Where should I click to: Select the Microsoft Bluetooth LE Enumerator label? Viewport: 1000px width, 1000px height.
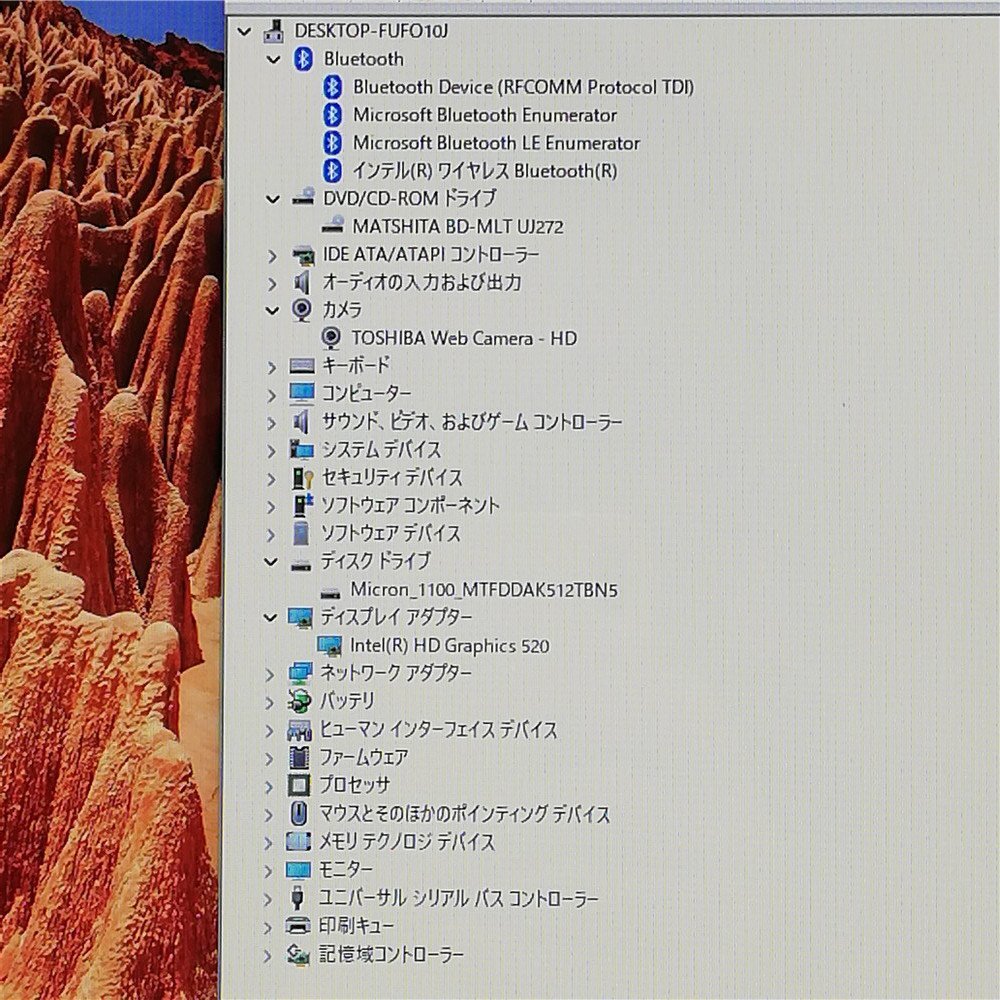pyautogui.click(x=496, y=143)
